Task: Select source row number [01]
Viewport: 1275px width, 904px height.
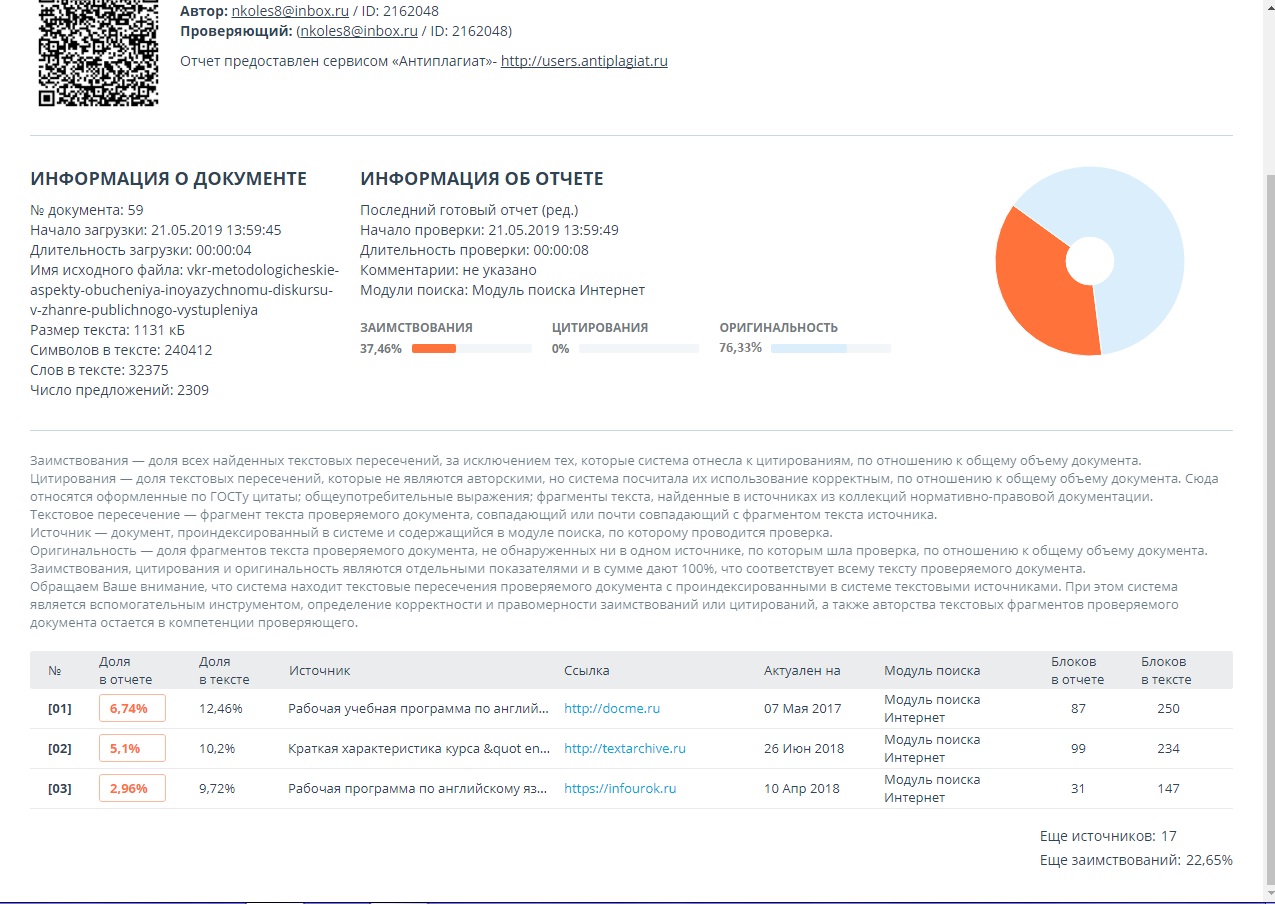Action: click(x=60, y=709)
